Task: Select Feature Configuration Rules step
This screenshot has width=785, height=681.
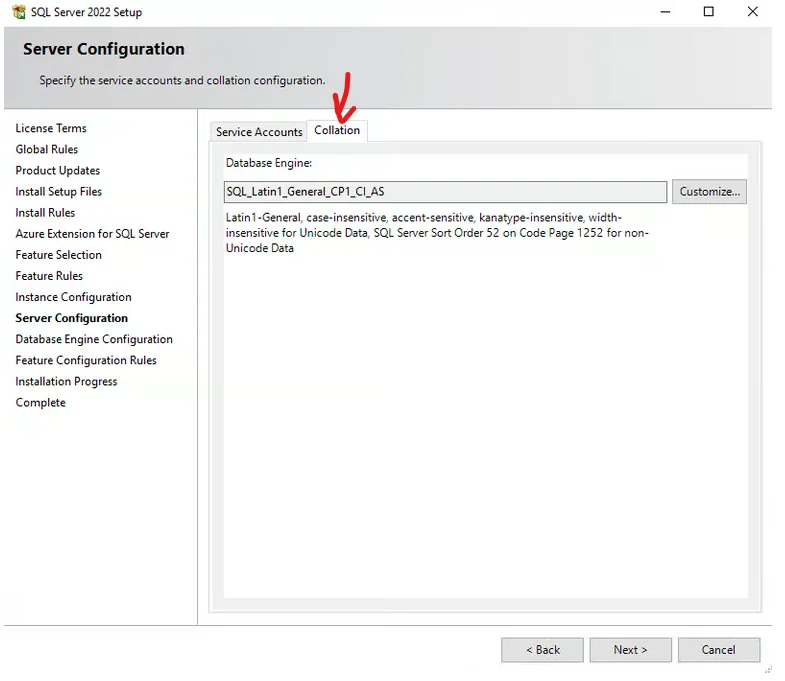Action: tap(86, 360)
